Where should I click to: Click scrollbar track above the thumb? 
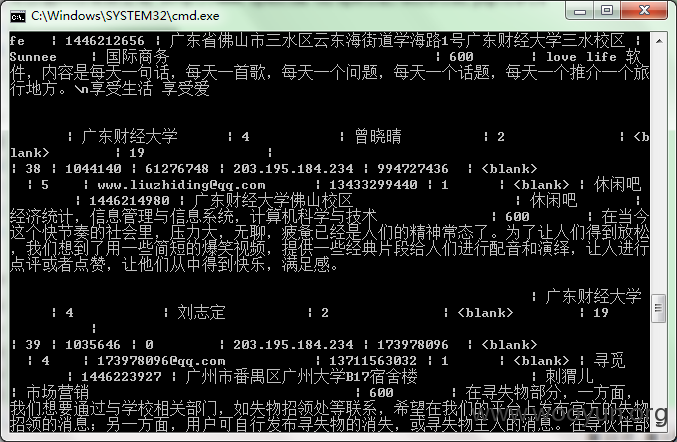(x=658, y=172)
